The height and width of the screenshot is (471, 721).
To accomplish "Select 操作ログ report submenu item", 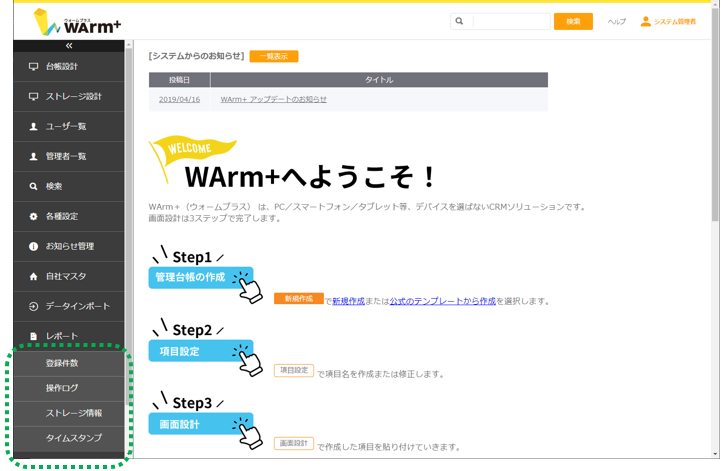I will pyautogui.click(x=69, y=388).
